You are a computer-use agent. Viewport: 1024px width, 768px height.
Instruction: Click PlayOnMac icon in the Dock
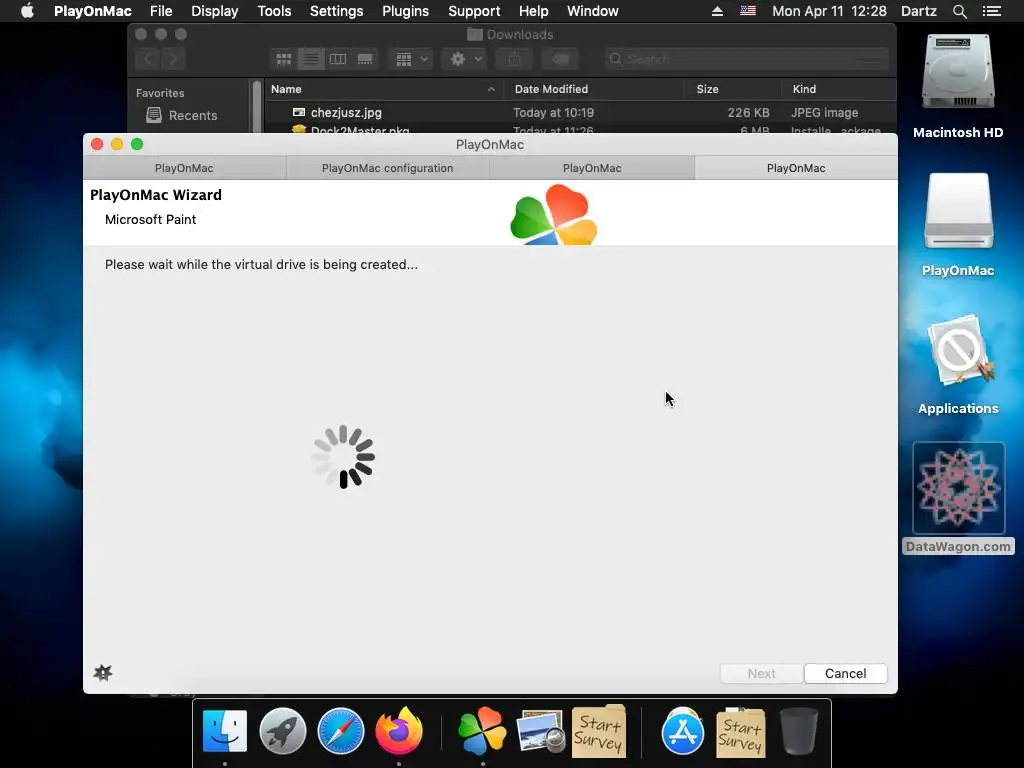coord(482,731)
